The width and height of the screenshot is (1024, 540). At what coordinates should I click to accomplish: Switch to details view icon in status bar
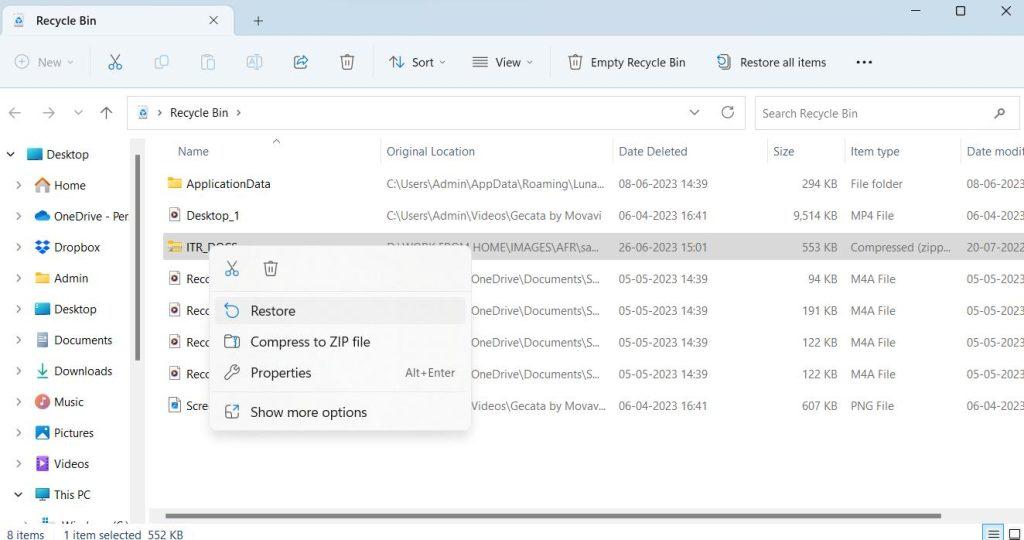coord(993,534)
